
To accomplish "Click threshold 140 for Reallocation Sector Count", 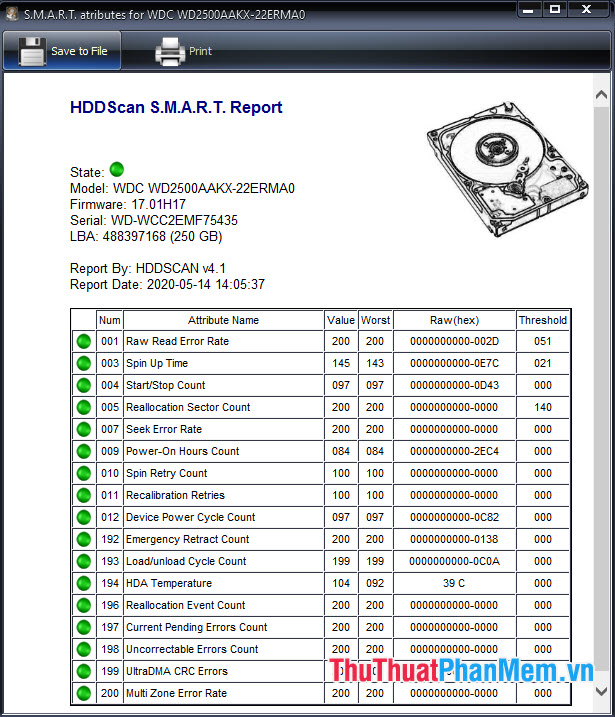I will [543, 407].
